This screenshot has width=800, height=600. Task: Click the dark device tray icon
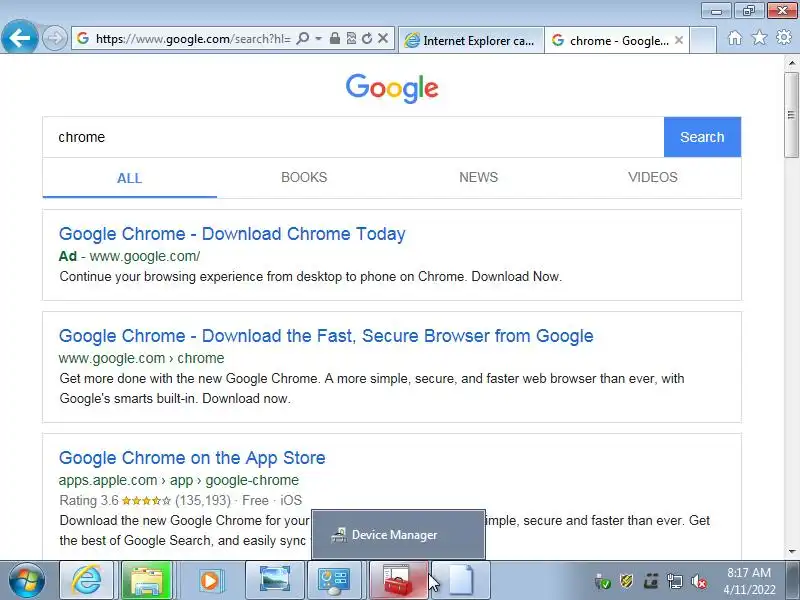pyautogui.click(x=651, y=581)
